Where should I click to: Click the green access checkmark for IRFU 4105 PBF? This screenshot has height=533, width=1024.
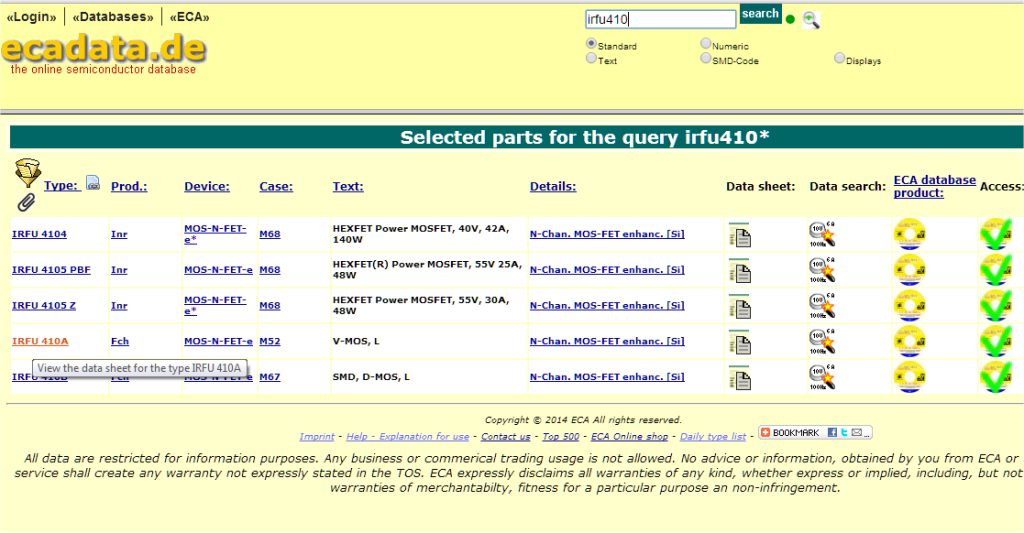point(997,270)
